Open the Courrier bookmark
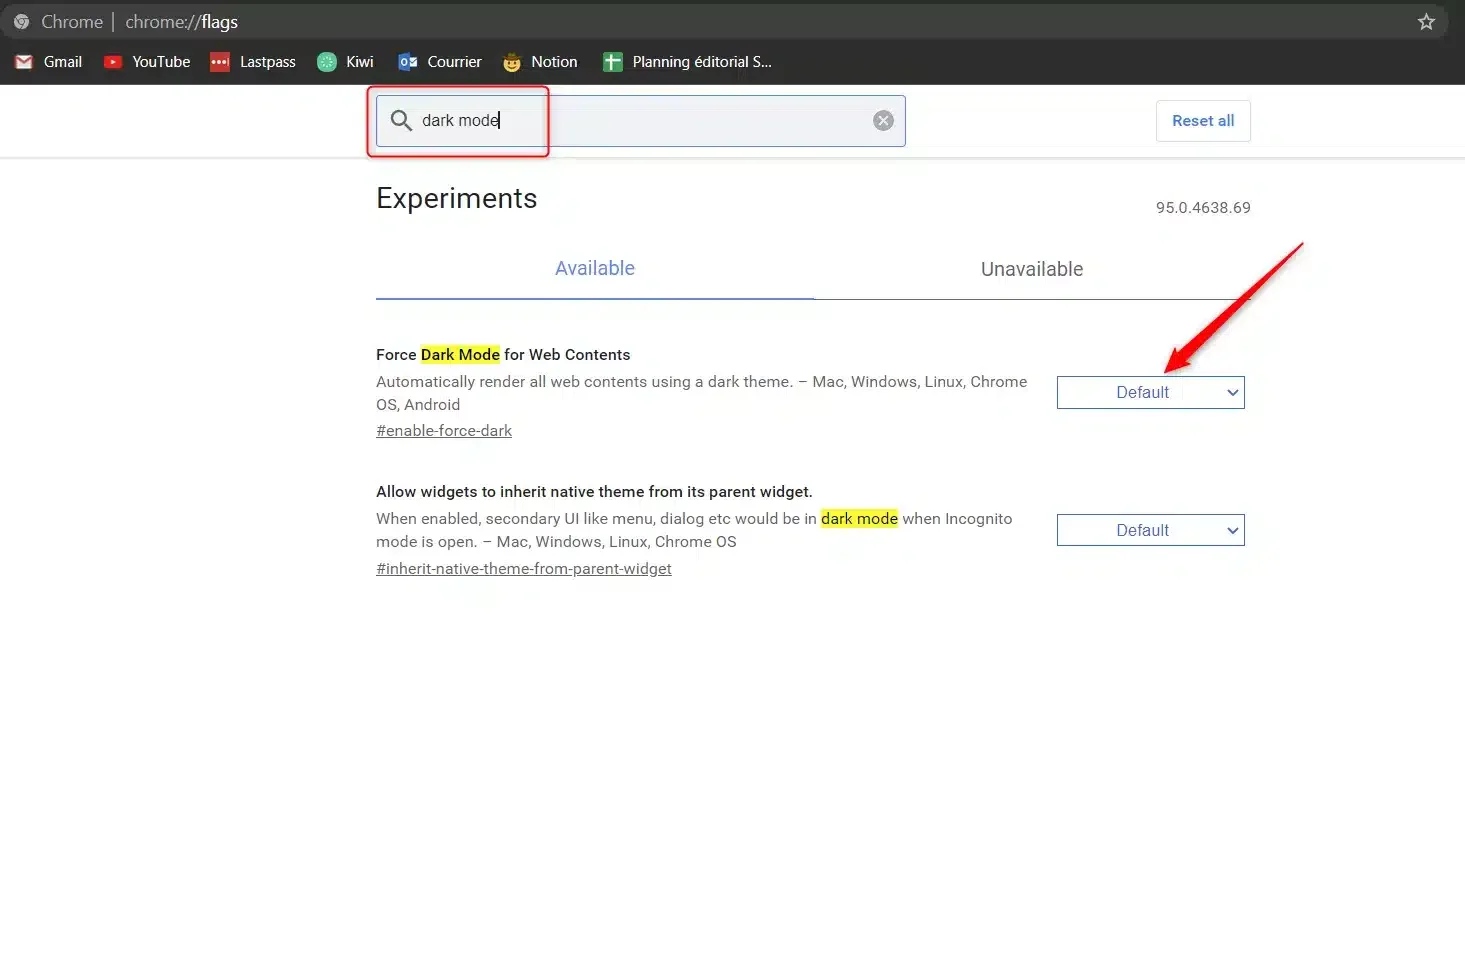The width and height of the screenshot is (1465, 953). point(440,62)
